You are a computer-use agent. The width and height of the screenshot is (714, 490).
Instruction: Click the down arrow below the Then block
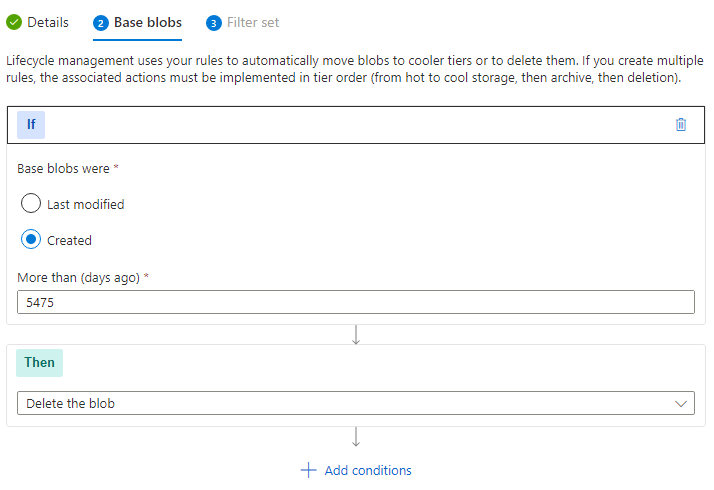tap(356, 437)
